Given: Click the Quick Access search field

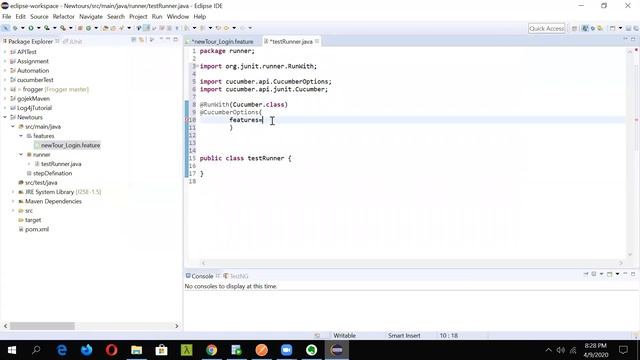Looking at the screenshot, I should click(x=547, y=28).
